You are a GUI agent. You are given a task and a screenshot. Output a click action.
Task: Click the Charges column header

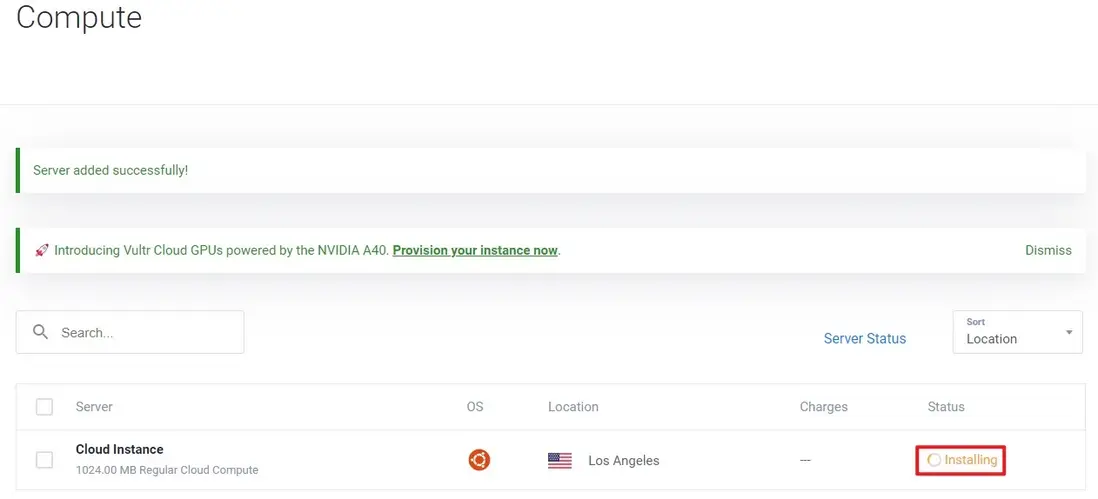(823, 407)
